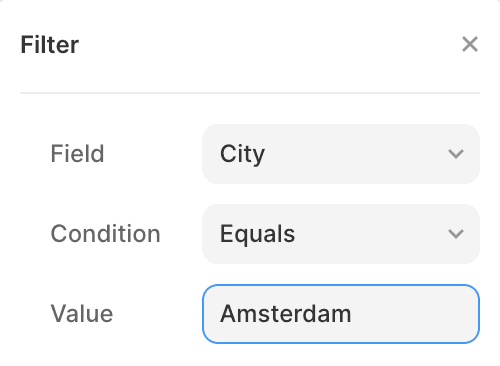Viewport: 500px width, 366px height.
Task: Dismiss the Filter panel using the top-right X
Action: click(x=470, y=44)
